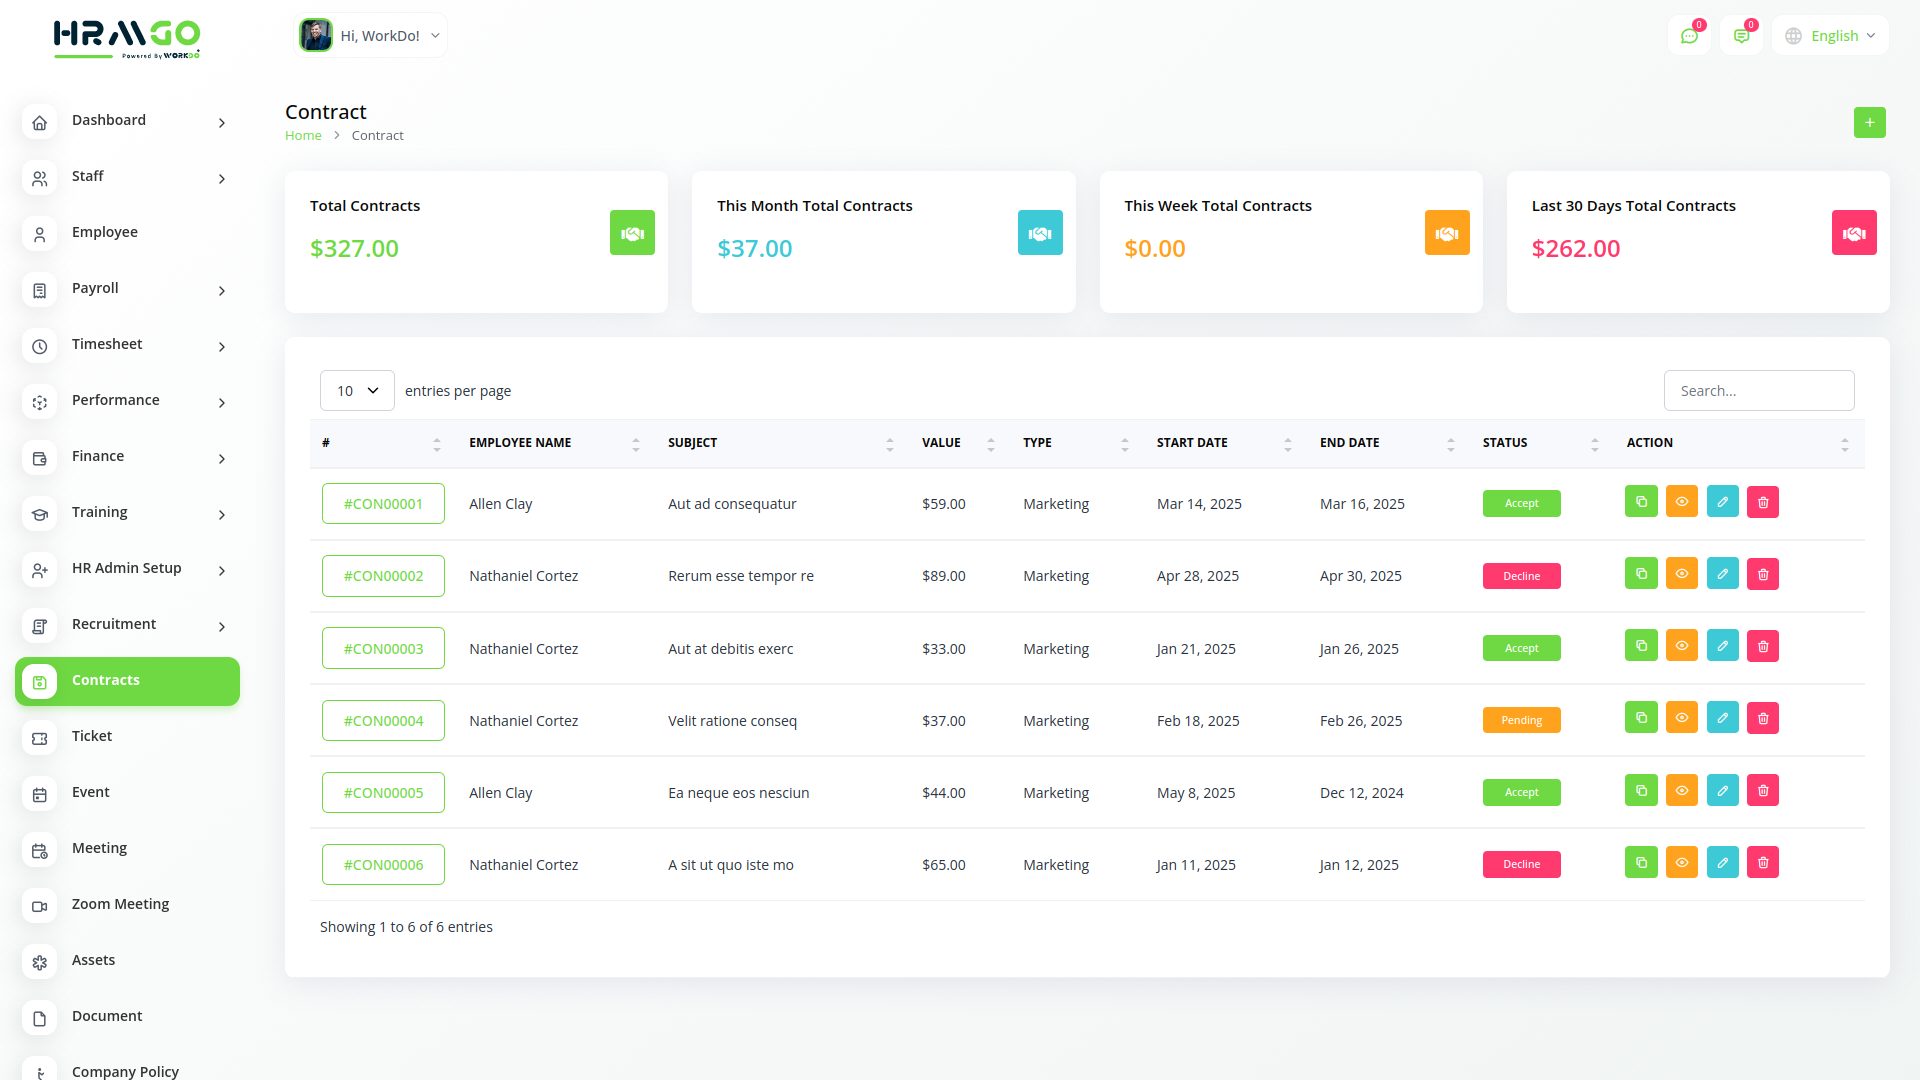Delete contract #CON00002 with the trash icon

[x=1763, y=574]
